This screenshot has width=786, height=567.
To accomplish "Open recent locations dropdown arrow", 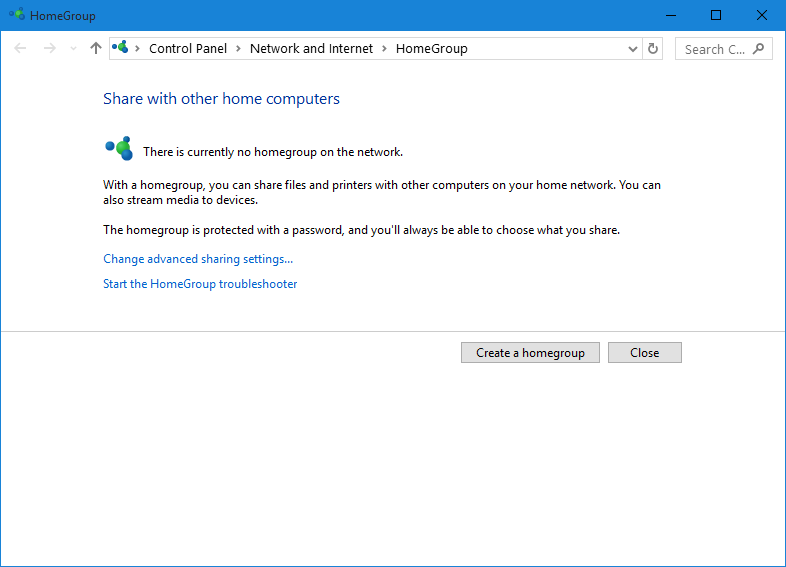I will click(73, 49).
